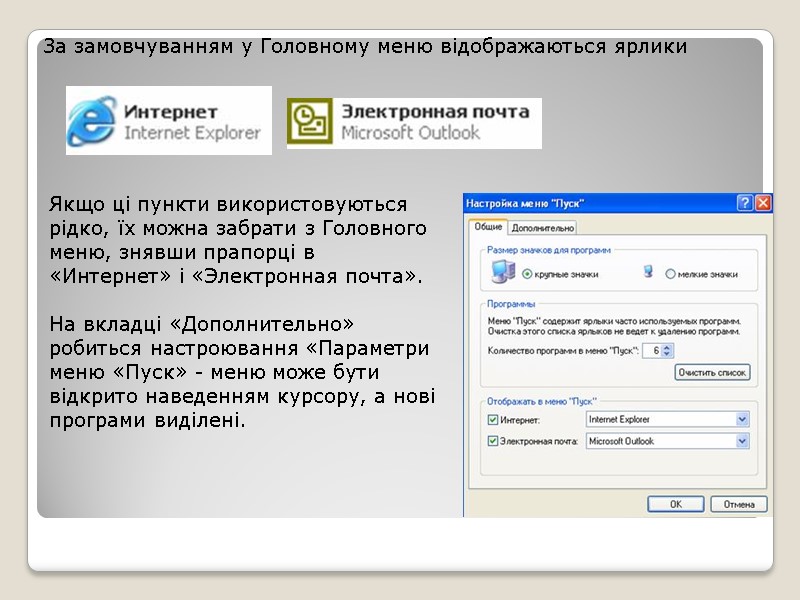
Task: Click the Отмена button
Action: coord(739,504)
